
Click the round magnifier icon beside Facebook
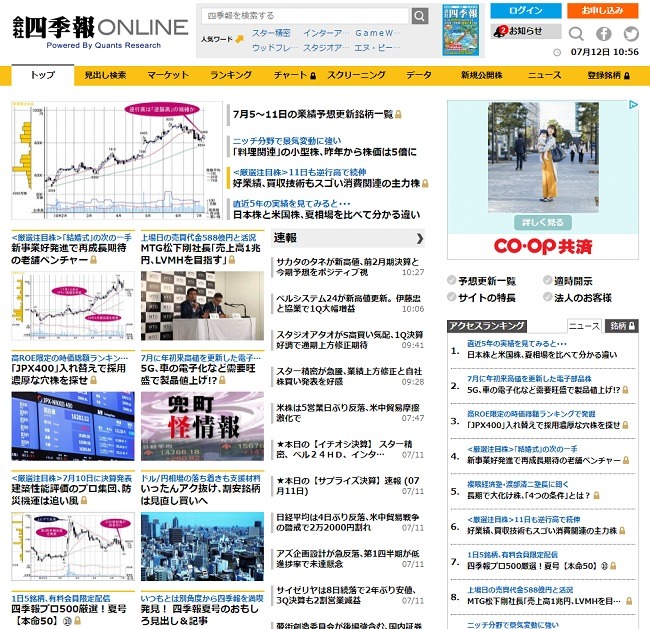(x=576, y=34)
